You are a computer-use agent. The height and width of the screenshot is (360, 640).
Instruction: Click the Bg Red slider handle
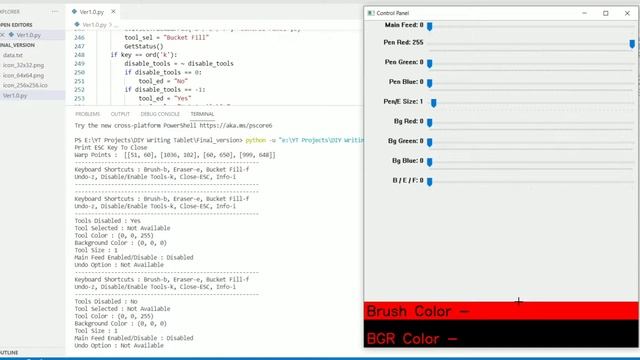coord(429,122)
